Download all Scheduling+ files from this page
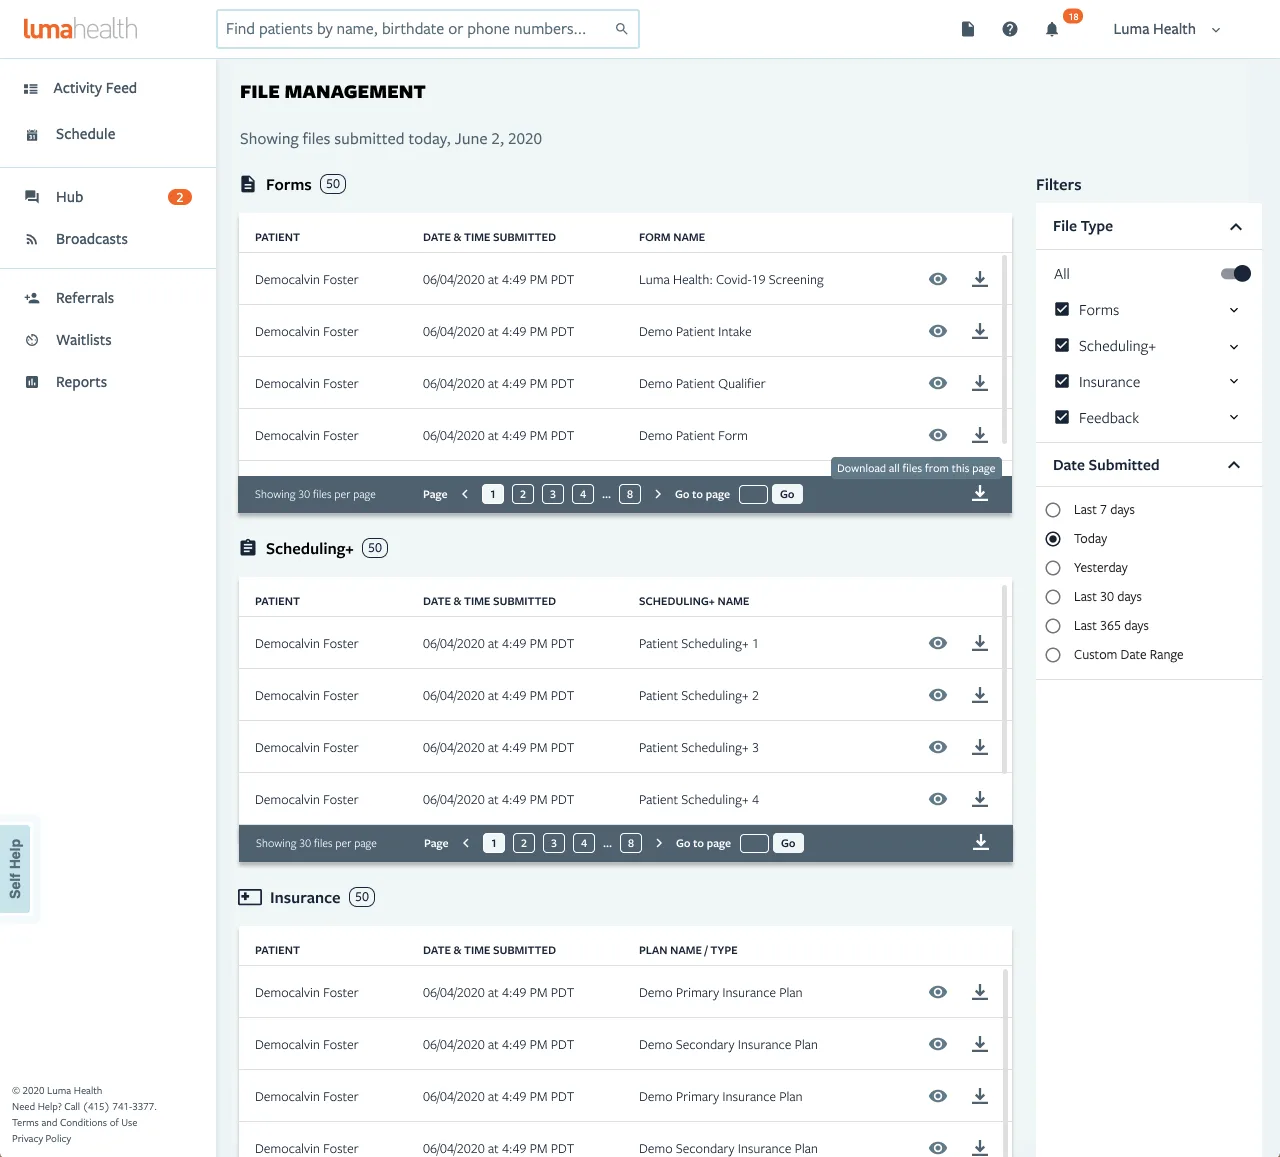 [981, 842]
